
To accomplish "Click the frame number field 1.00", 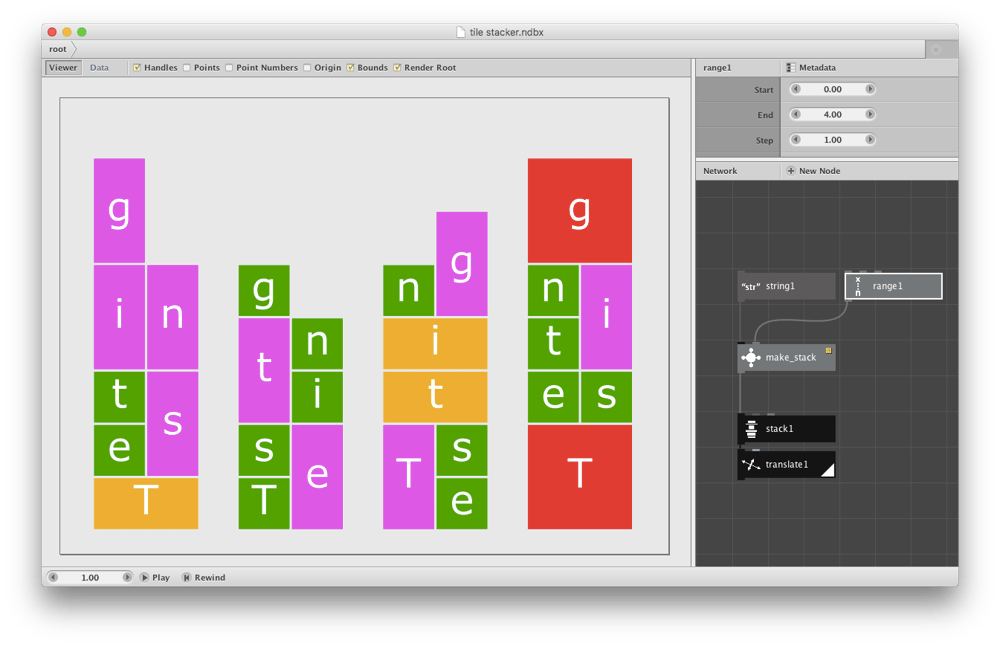I will tap(90, 578).
